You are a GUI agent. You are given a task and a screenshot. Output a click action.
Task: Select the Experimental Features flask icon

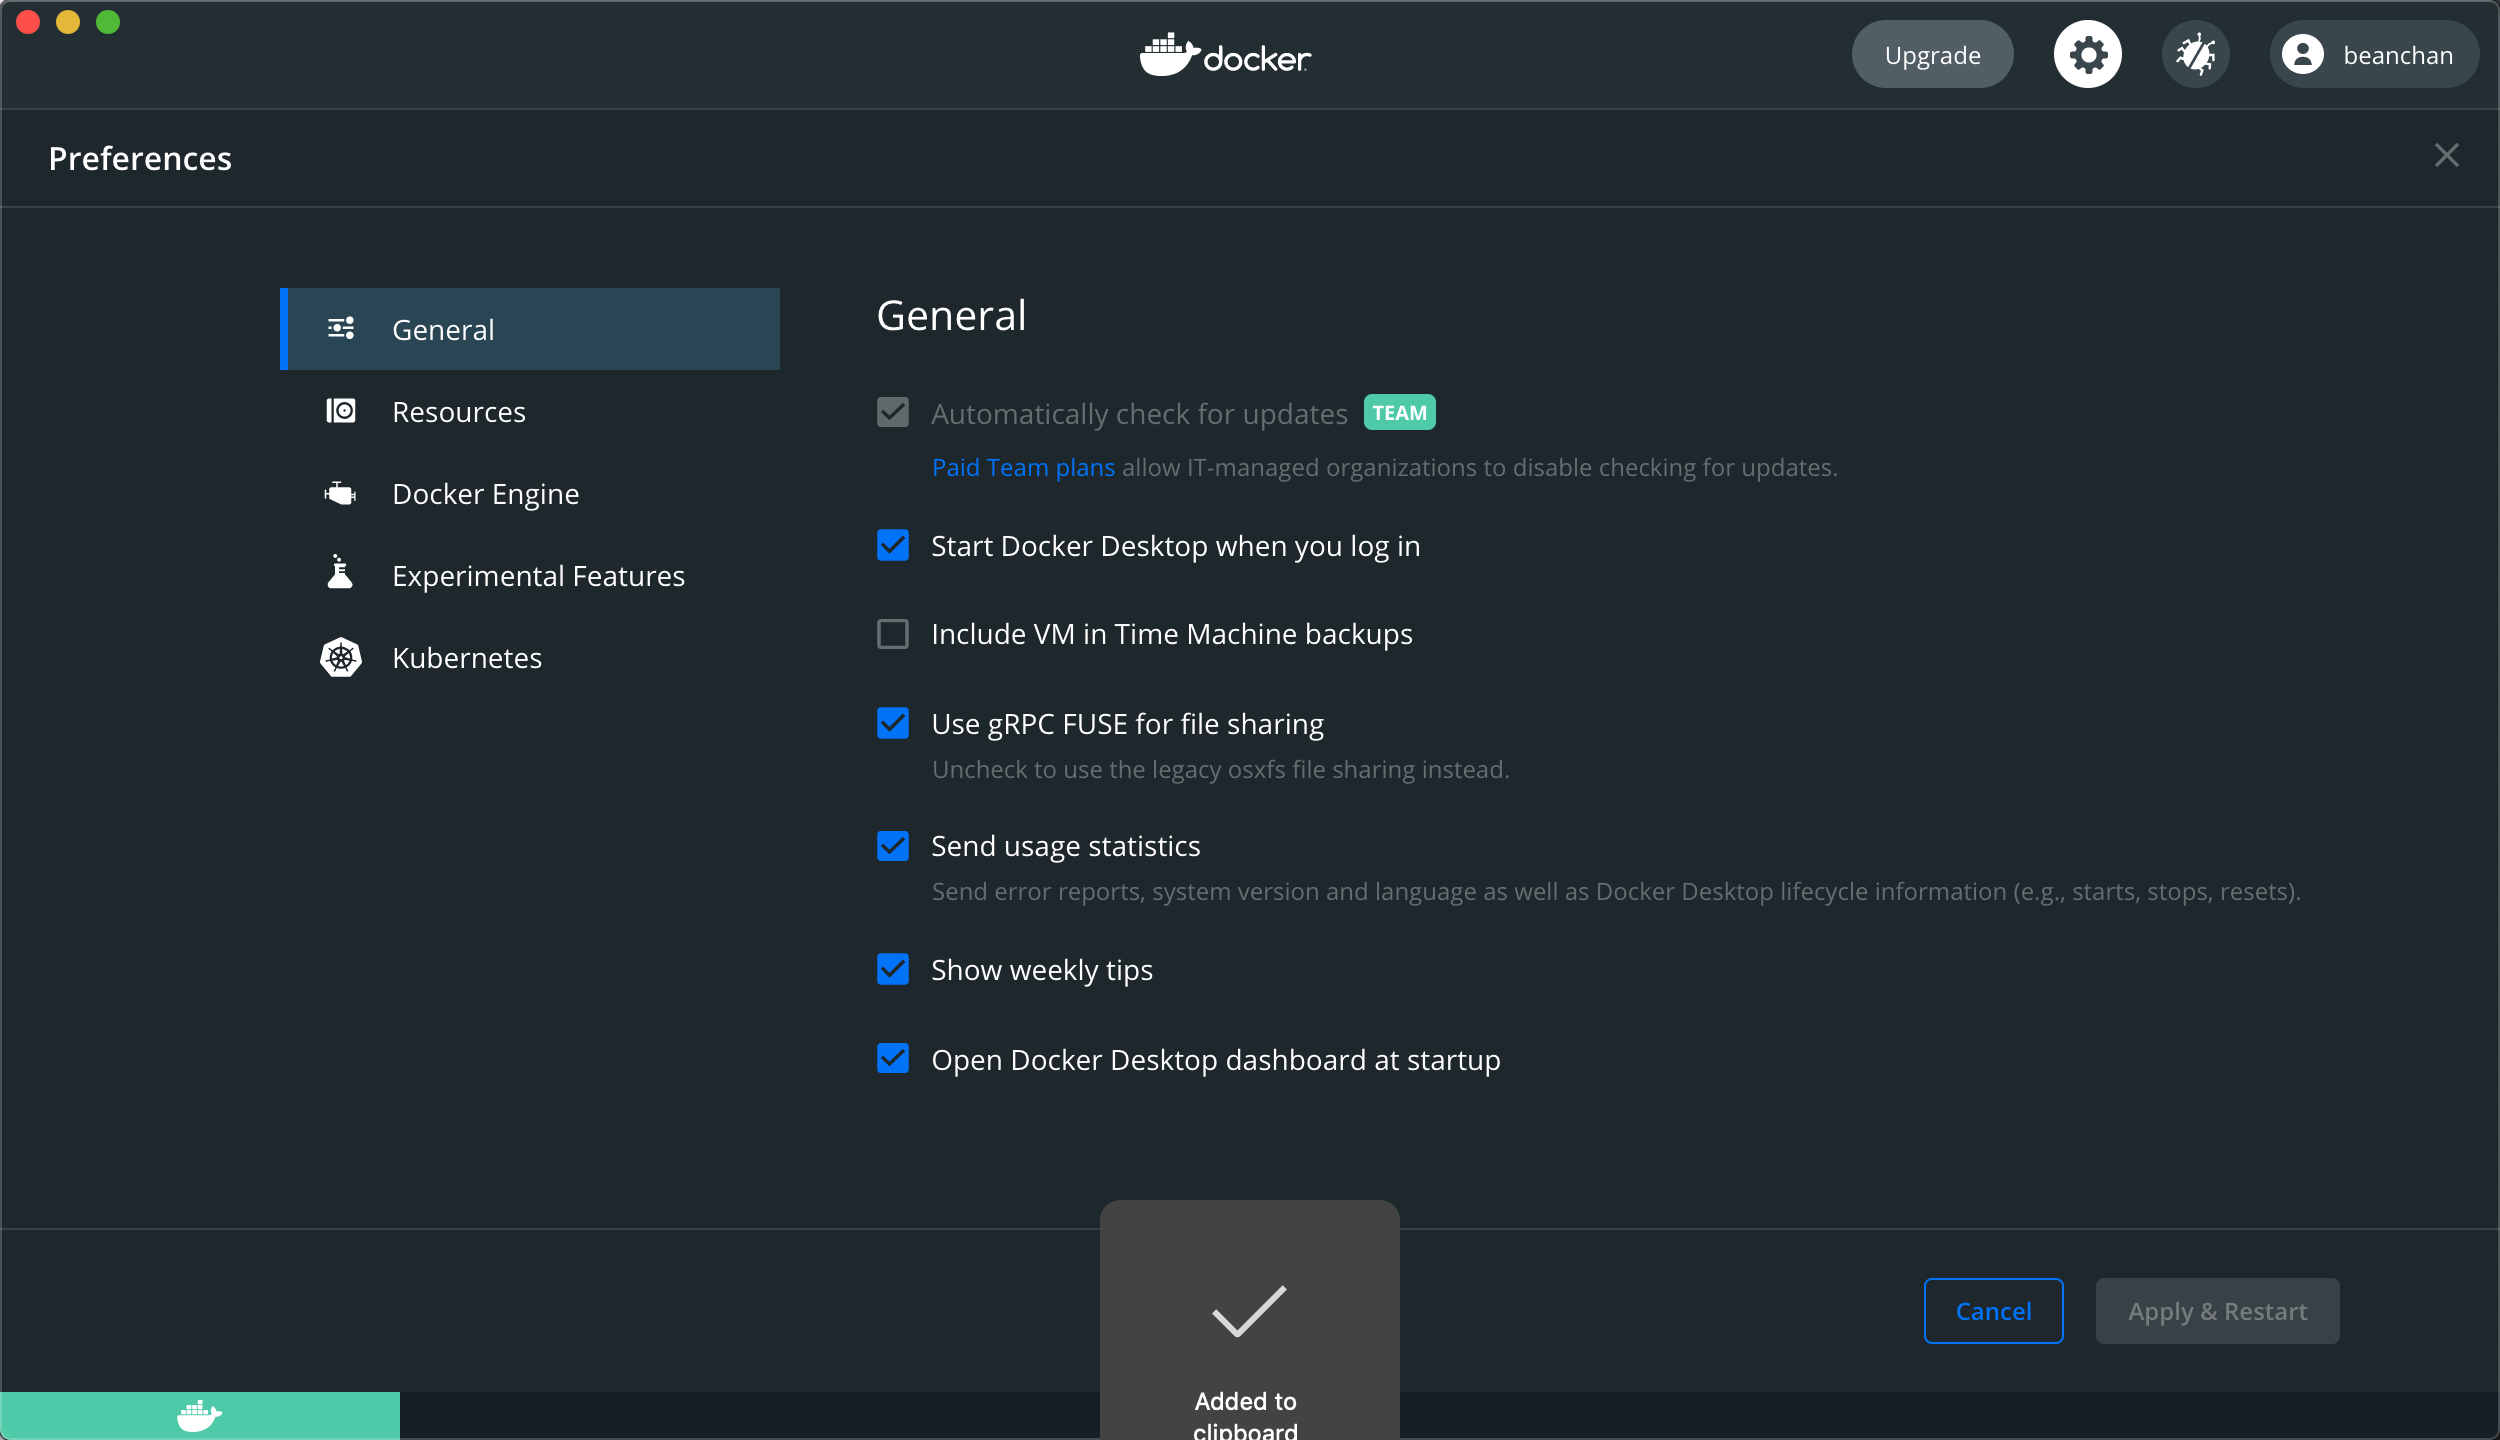pyautogui.click(x=340, y=573)
